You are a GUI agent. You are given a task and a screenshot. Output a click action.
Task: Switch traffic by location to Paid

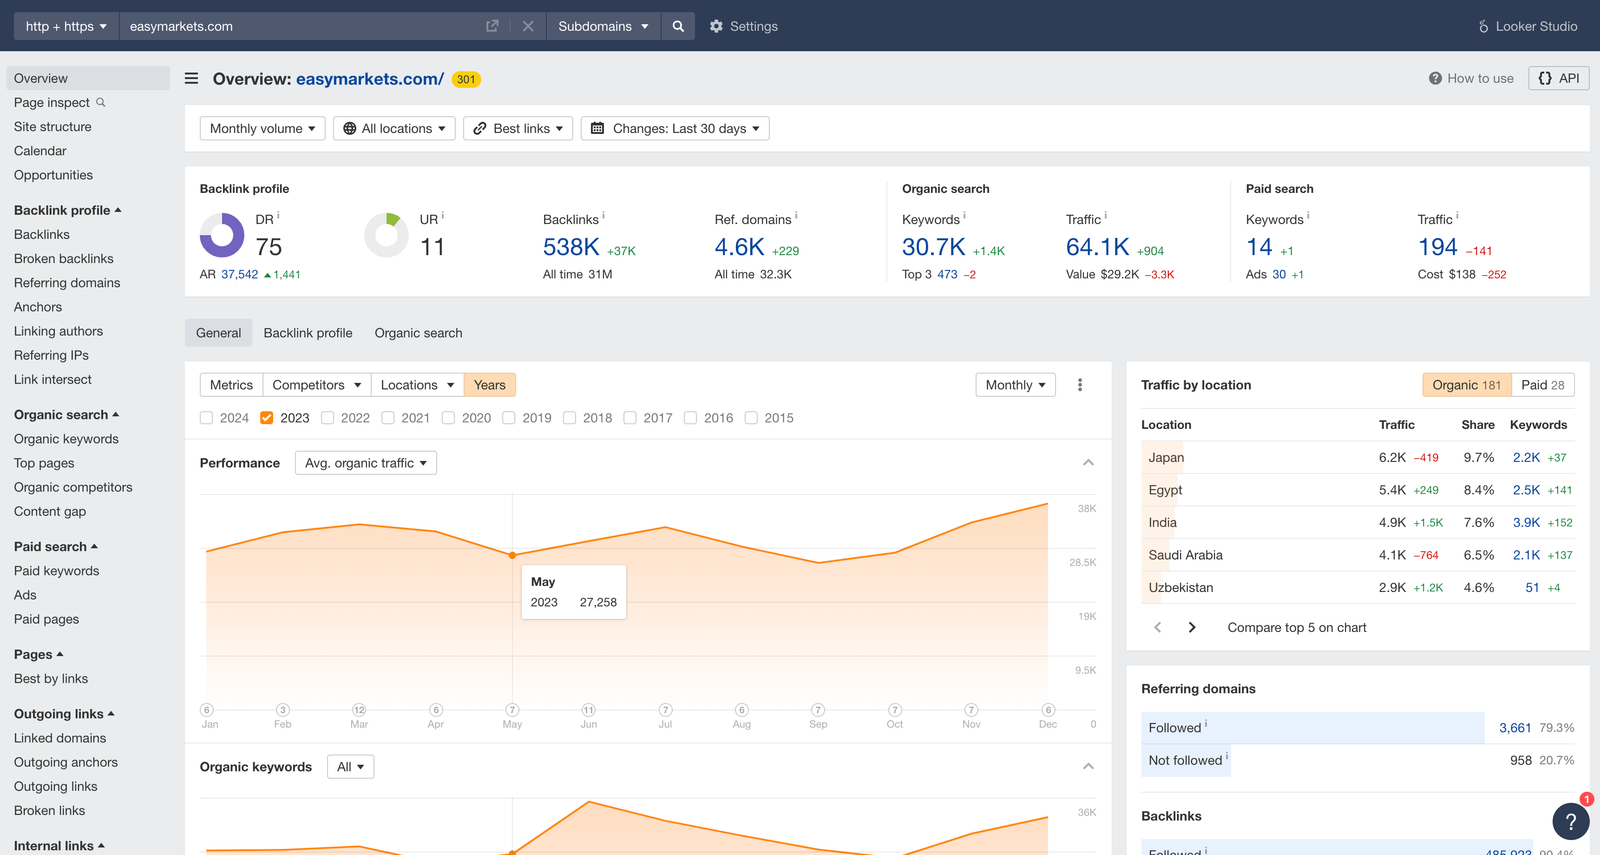coord(1543,385)
